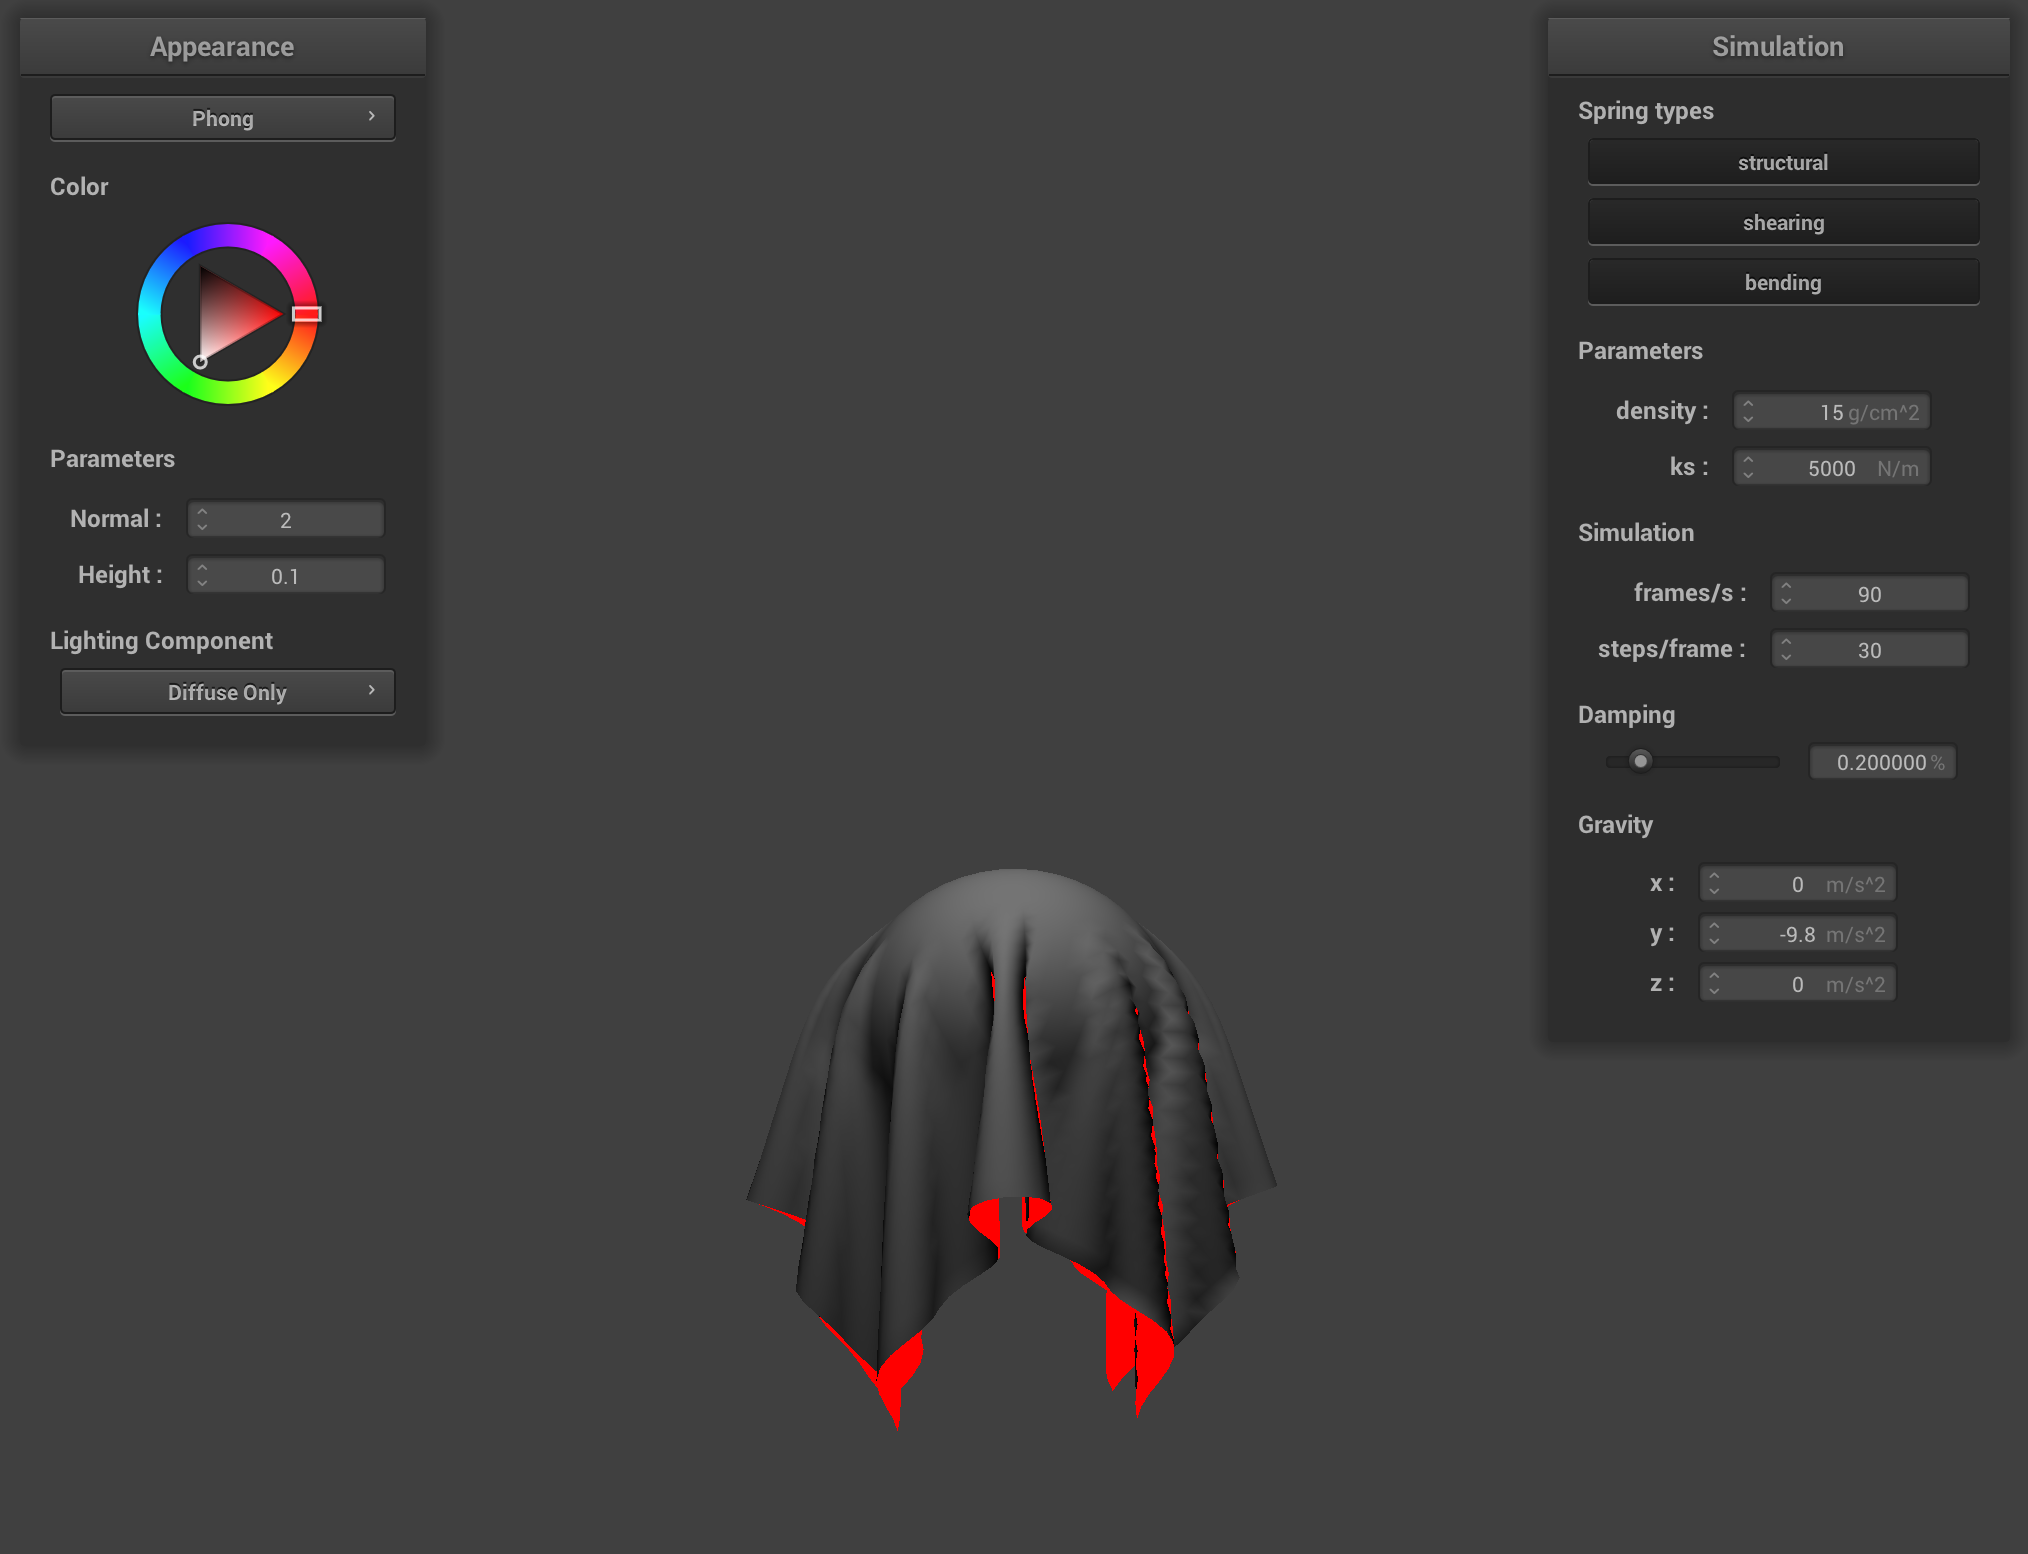Screen dimensions: 2028x1554
Task: Increase gravity x with up stepper arrow
Action: [x=1714, y=877]
